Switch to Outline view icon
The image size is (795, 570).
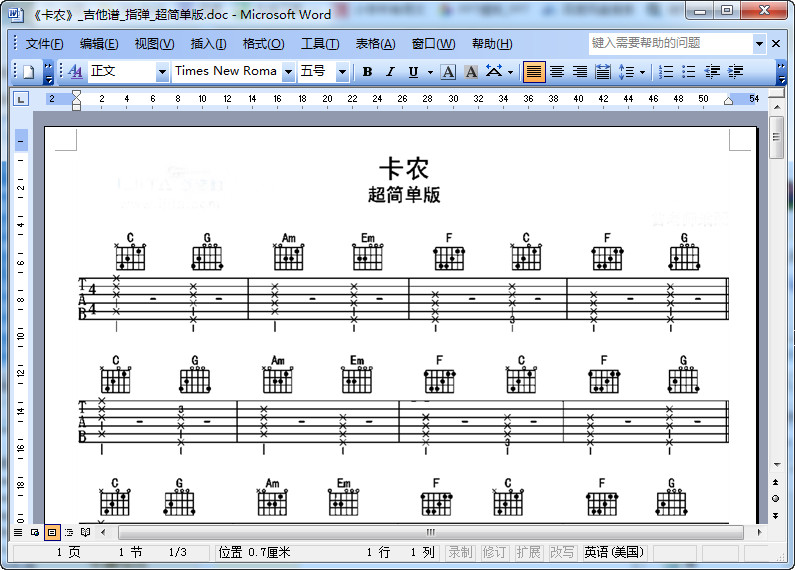pos(69,532)
